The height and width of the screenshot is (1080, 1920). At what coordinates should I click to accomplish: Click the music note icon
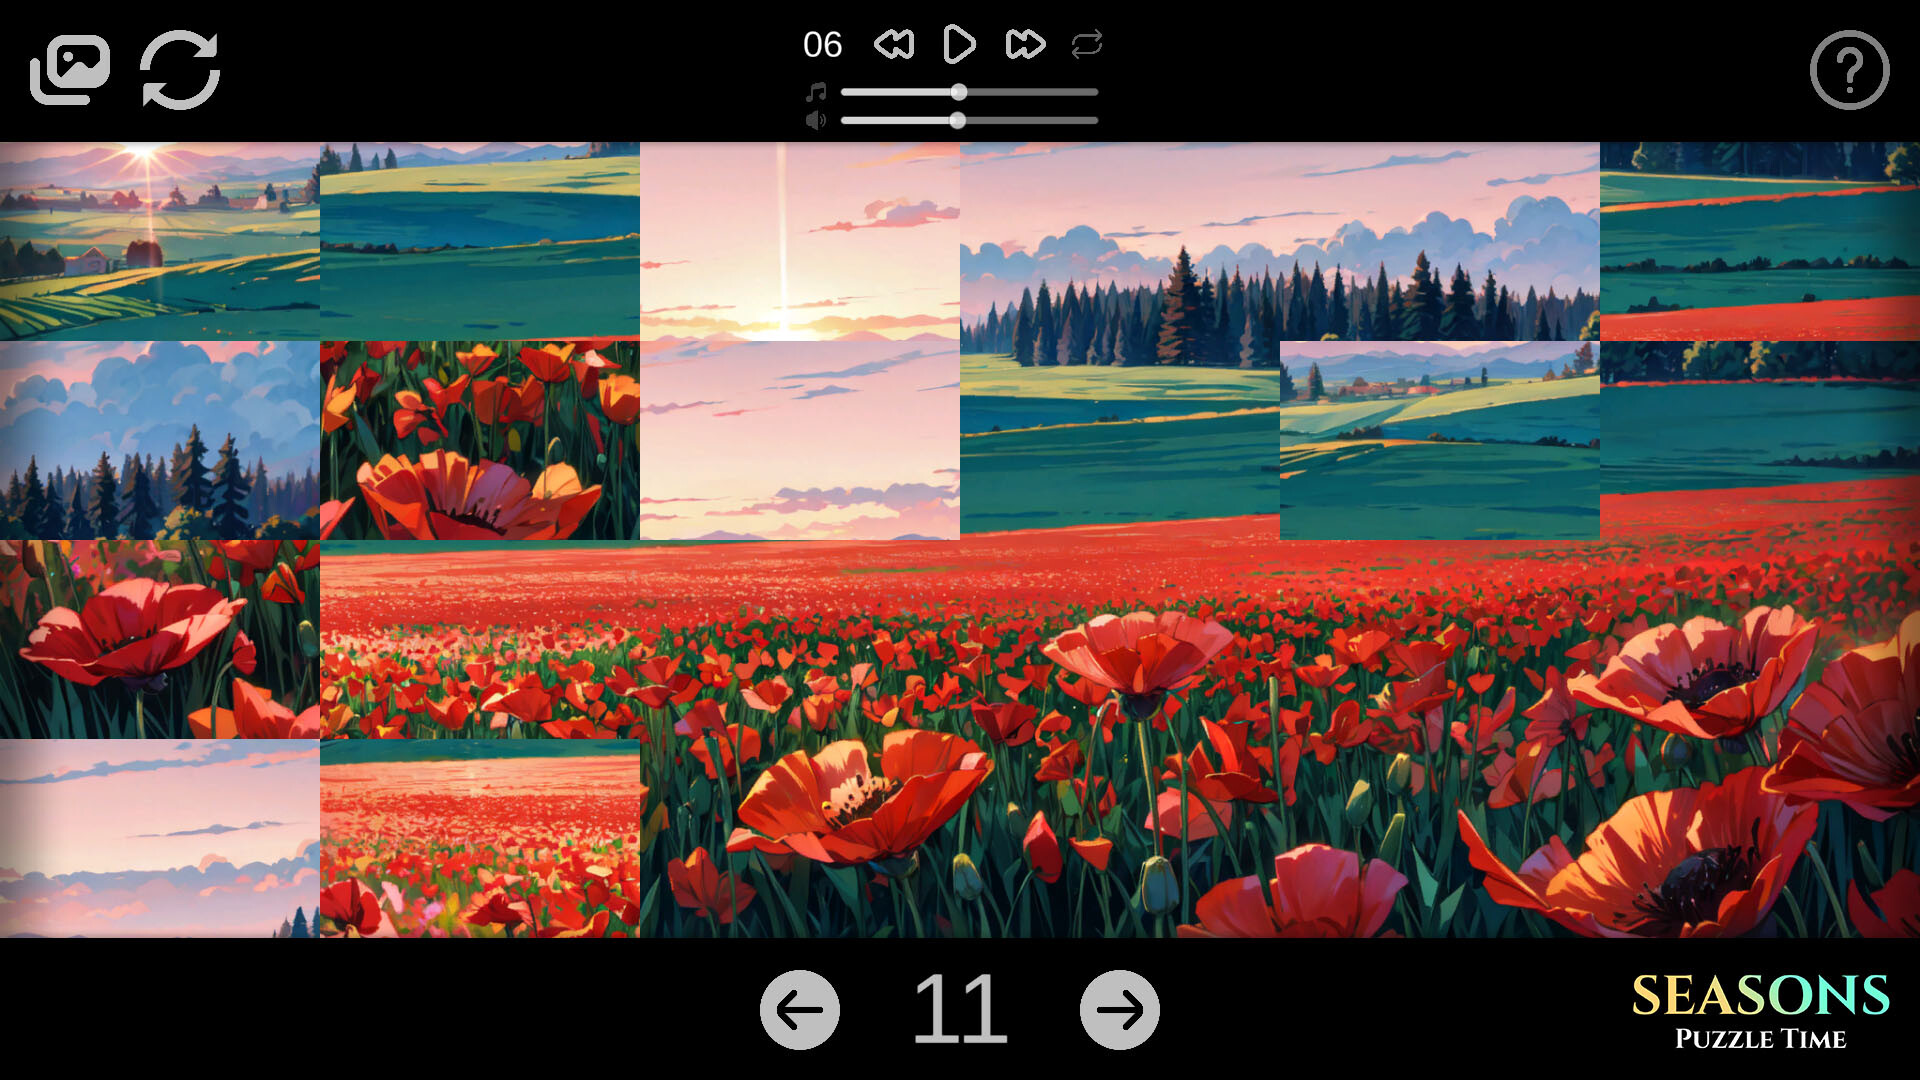pyautogui.click(x=816, y=91)
